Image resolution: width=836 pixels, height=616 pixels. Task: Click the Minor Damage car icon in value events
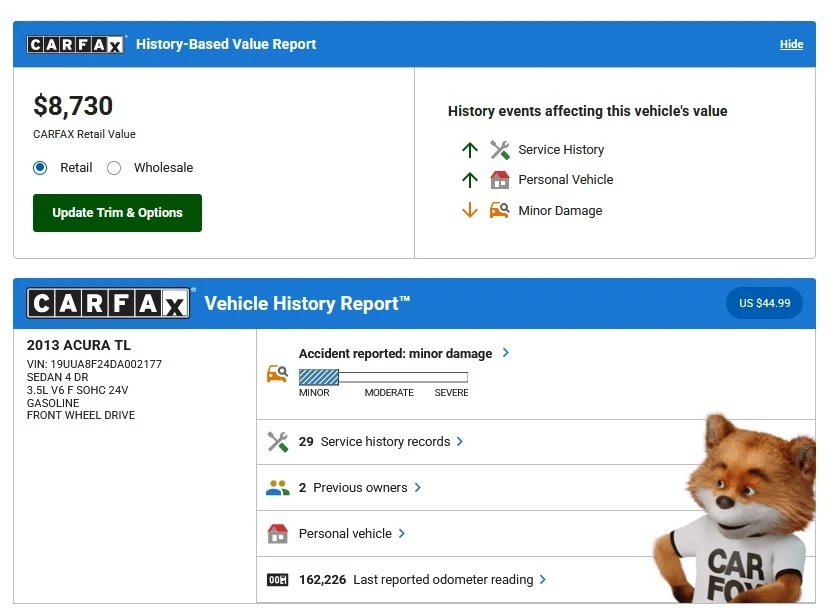(500, 210)
